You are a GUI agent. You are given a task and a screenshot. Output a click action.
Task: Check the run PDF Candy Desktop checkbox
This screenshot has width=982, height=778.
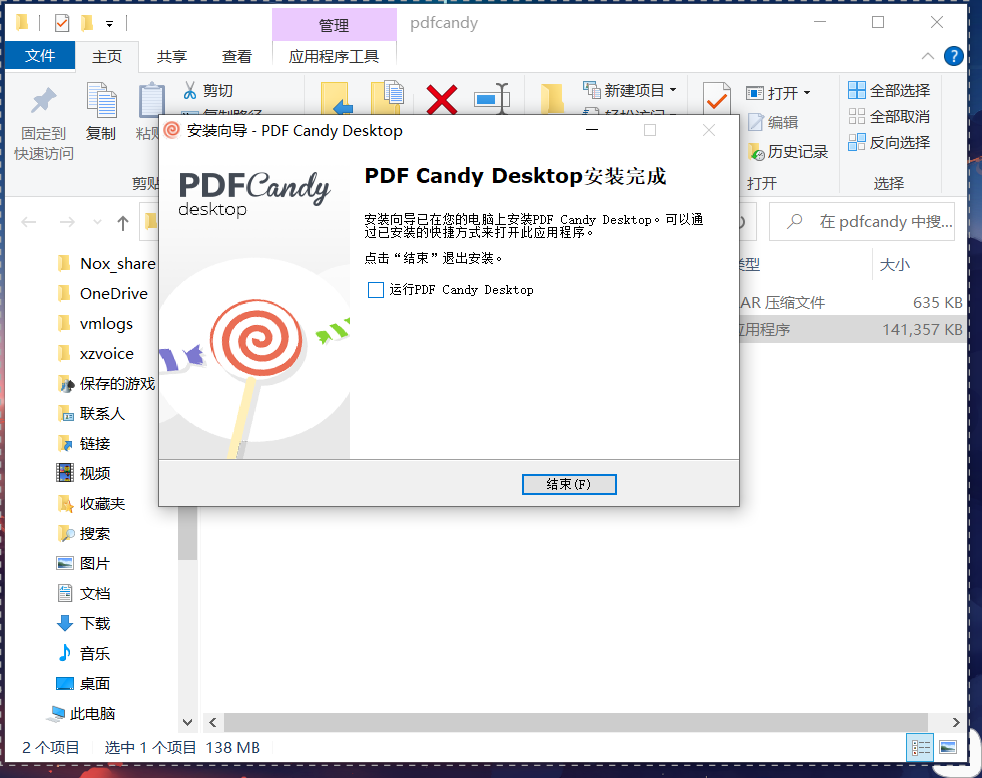pyautogui.click(x=376, y=290)
